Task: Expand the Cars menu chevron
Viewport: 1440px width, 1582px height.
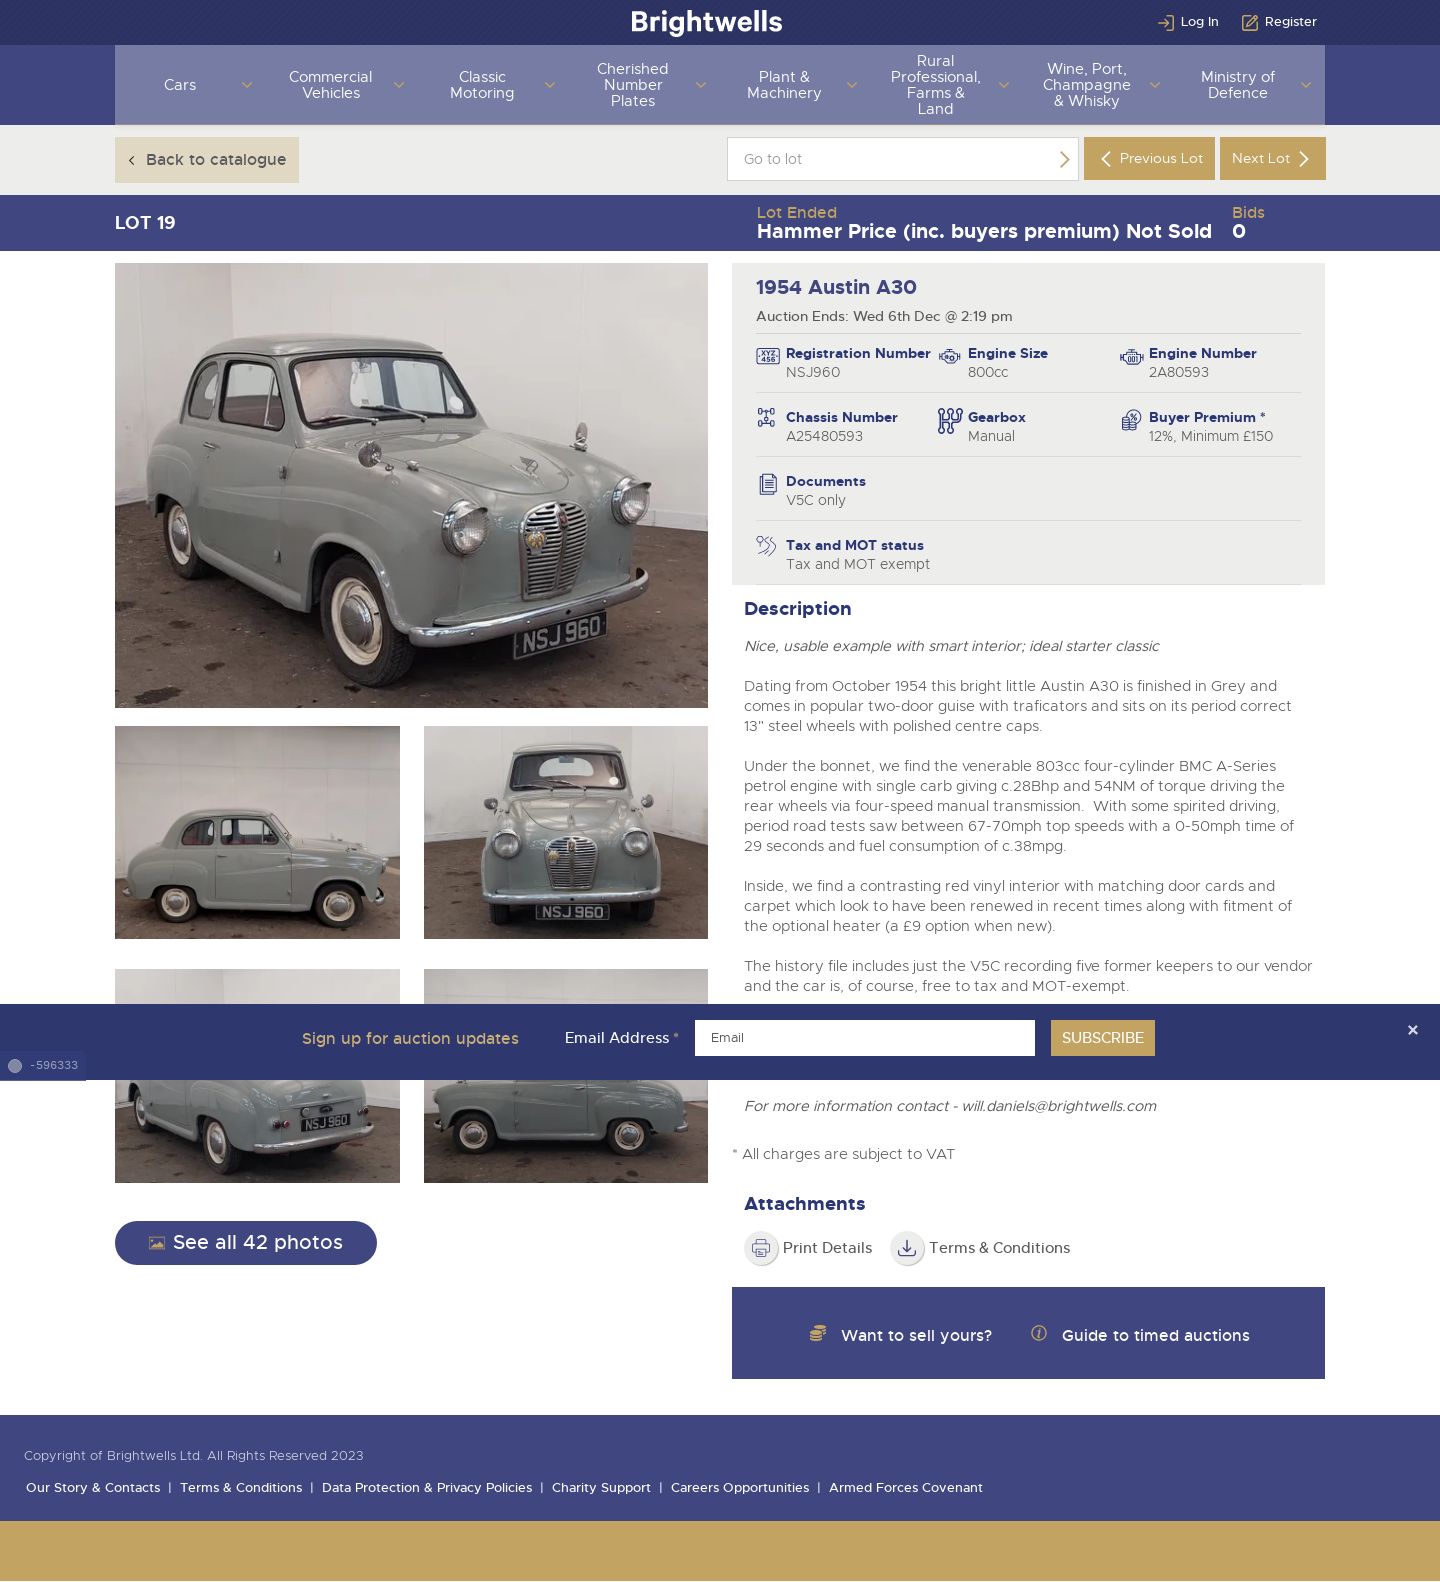Action: 247,85
